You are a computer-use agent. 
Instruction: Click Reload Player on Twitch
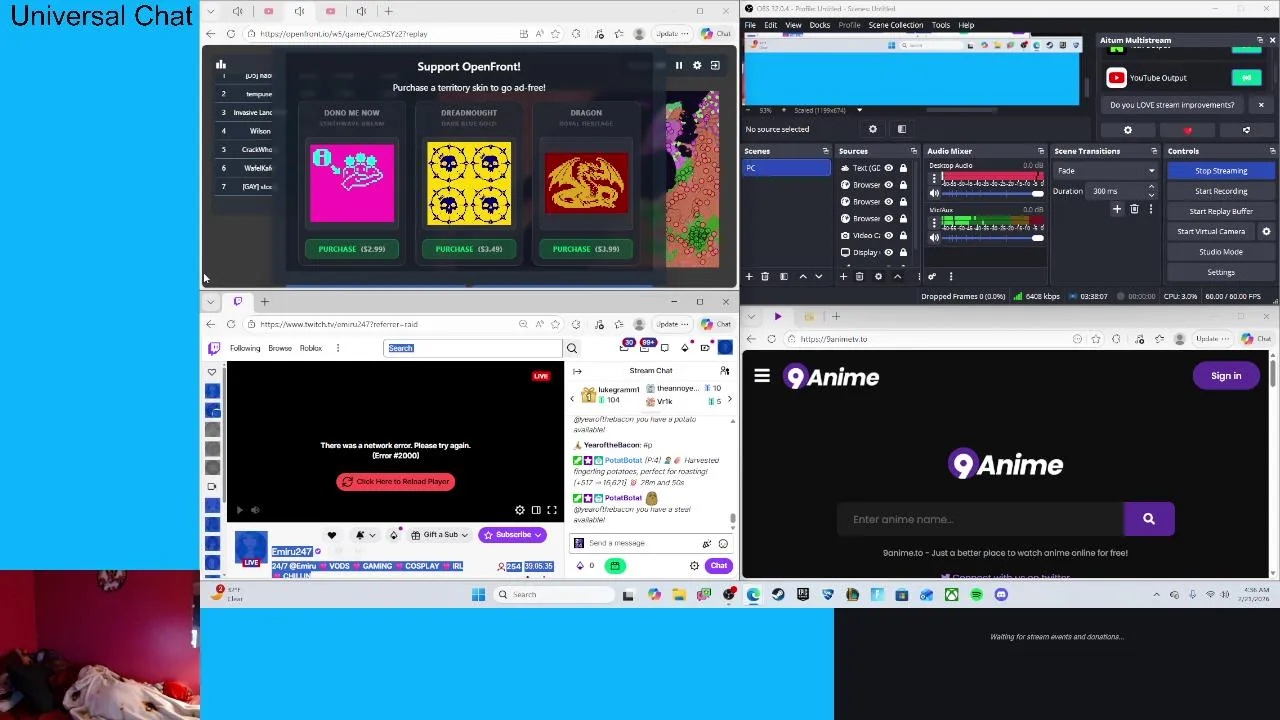coord(396,482)
